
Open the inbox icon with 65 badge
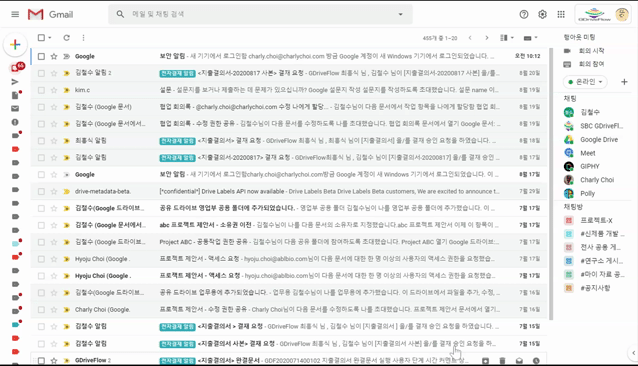[16, 68]
